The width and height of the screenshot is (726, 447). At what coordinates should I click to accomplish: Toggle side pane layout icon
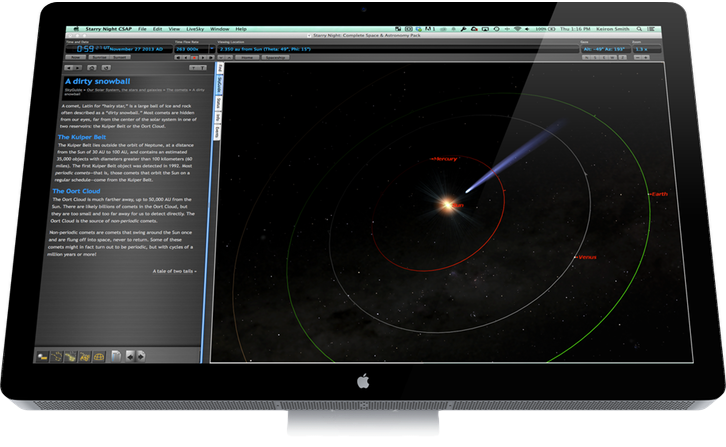click(116, 356)
